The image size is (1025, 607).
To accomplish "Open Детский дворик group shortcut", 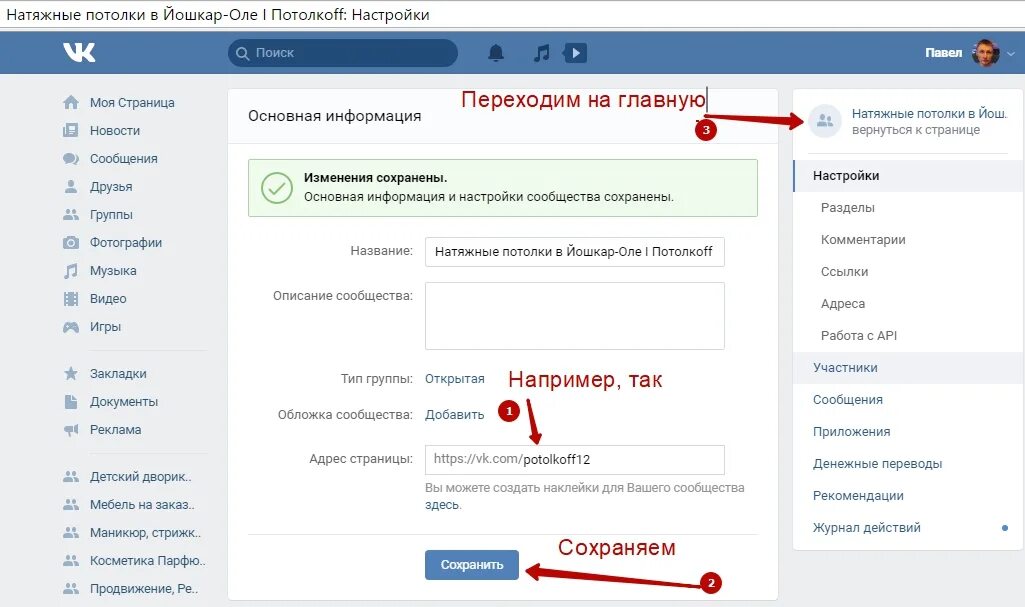I will (x=141, y=477).
